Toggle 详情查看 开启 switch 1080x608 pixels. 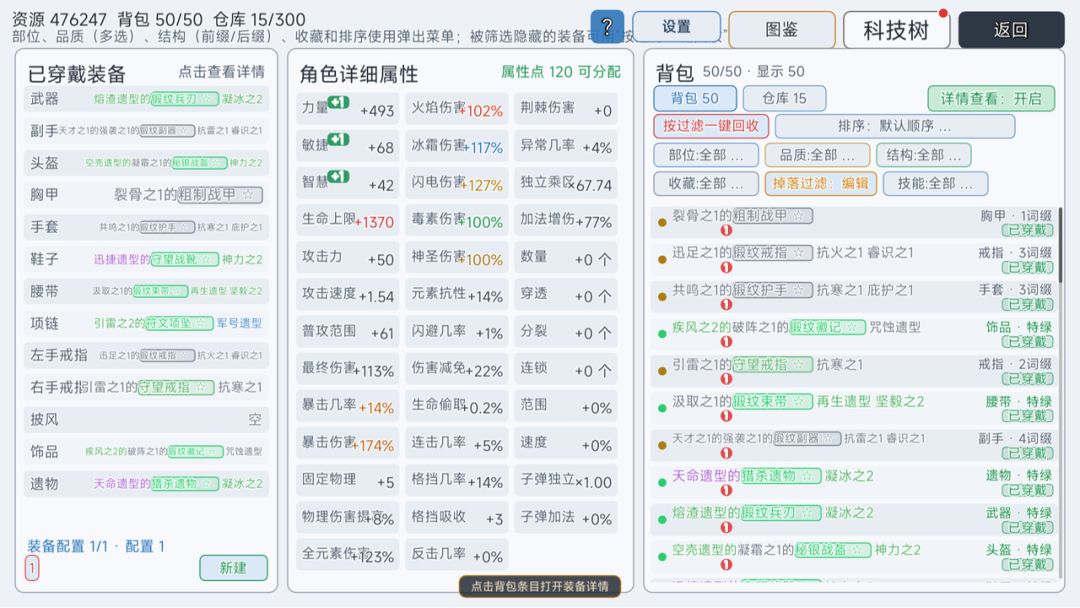[x=991, y=98]
